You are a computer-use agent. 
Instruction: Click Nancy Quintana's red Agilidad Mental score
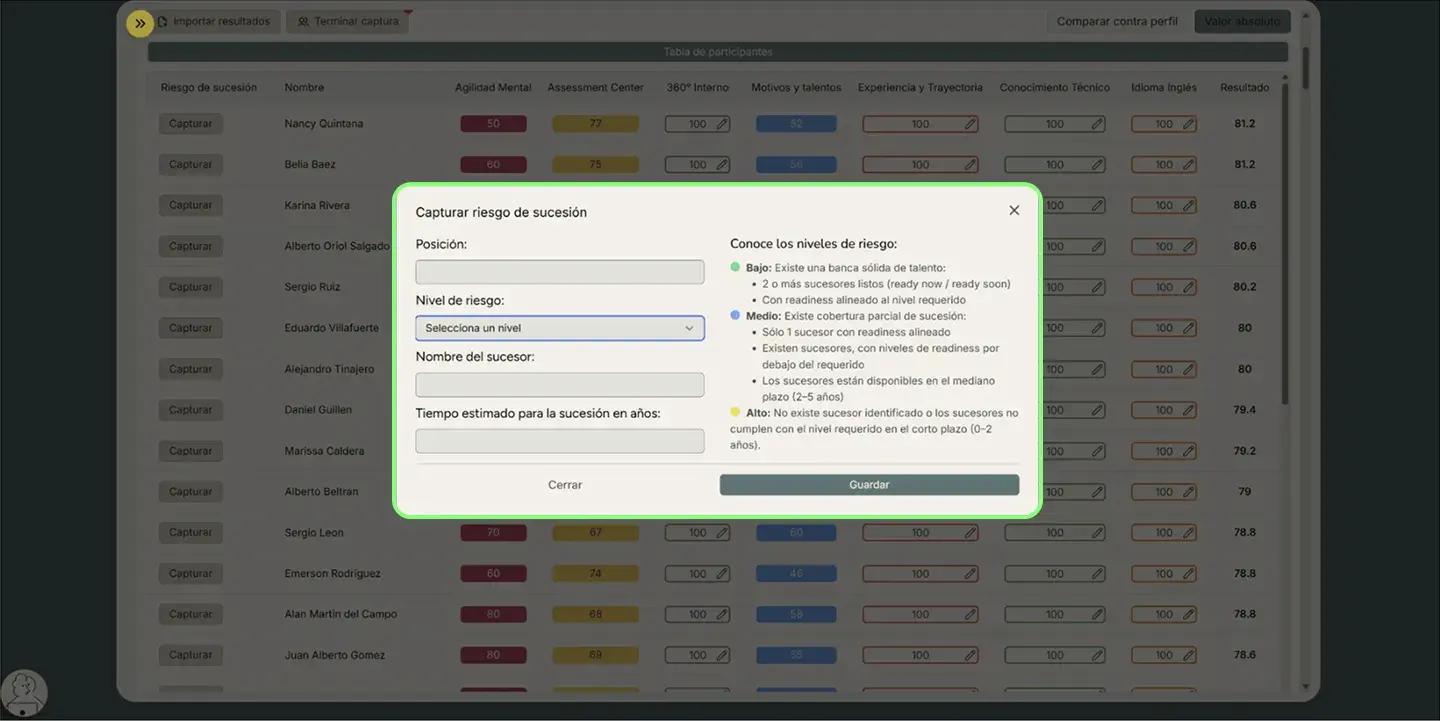[493, 124]
